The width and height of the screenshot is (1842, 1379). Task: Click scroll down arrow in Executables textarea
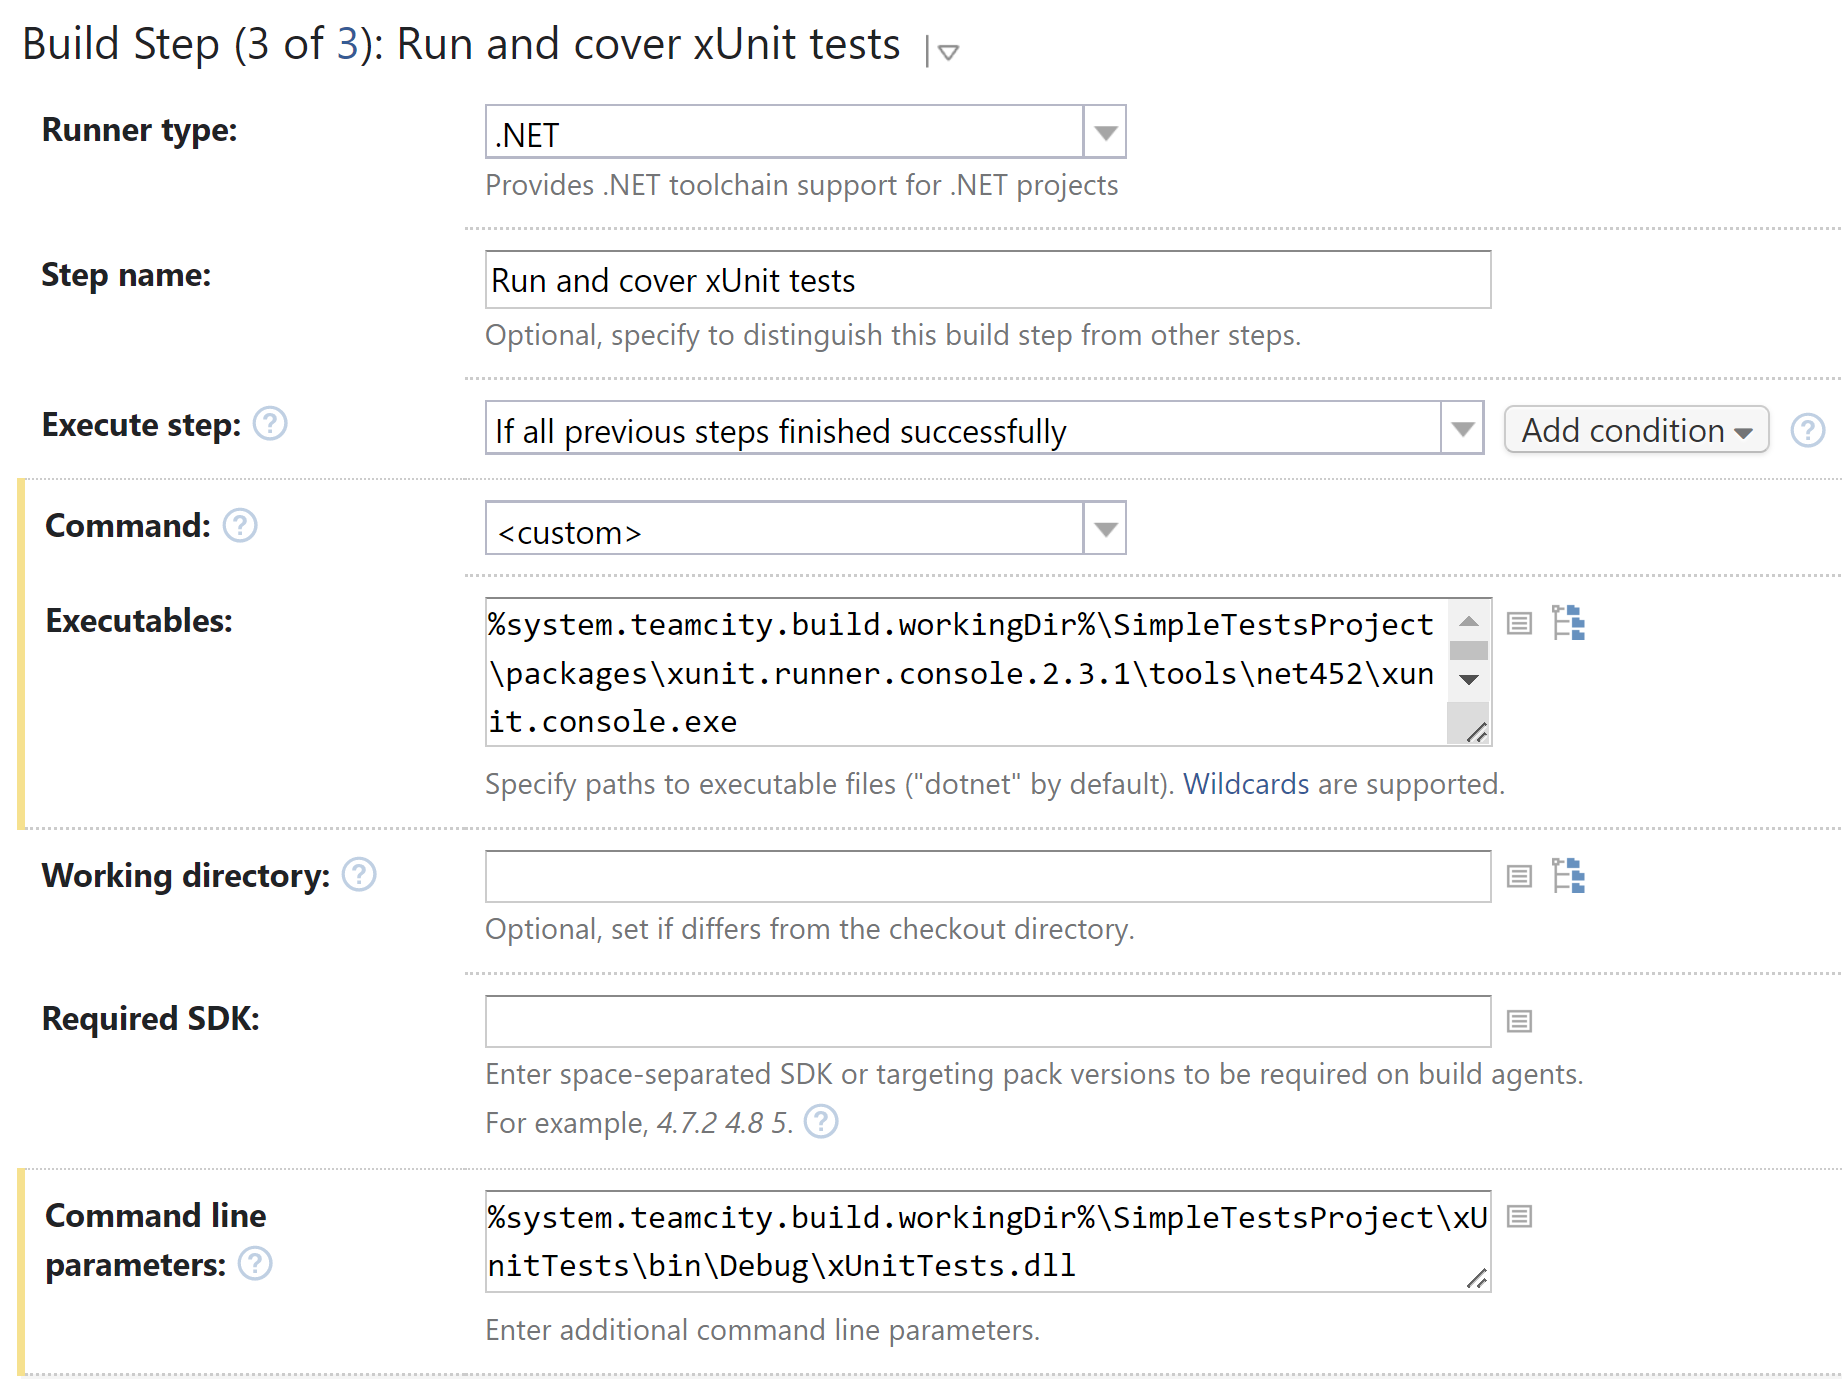pyautogui.click(x=1468, y=680)
